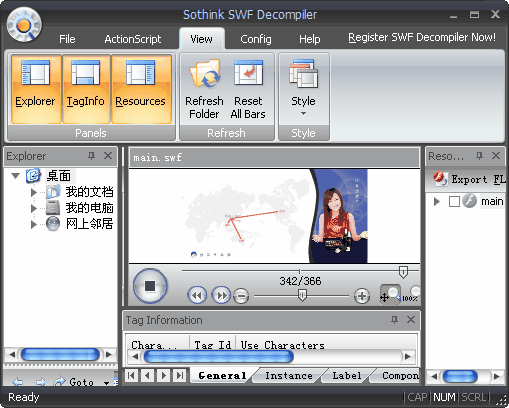The image size is (509, 408).
Task: Click Reset All Bars icon
Action: pos(248,73)
